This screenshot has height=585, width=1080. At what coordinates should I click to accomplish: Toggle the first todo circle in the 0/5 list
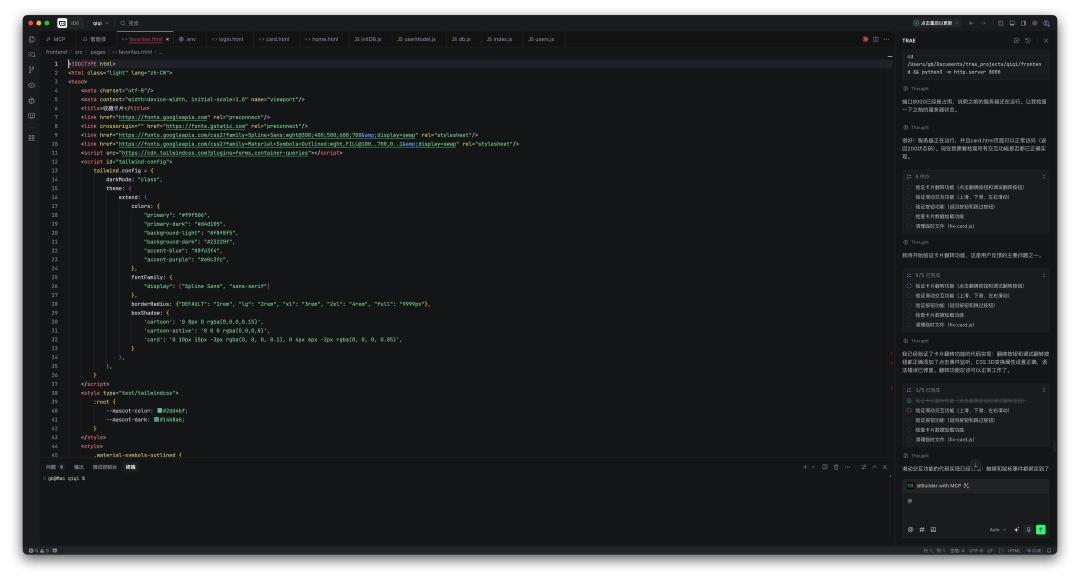point(909,286)
